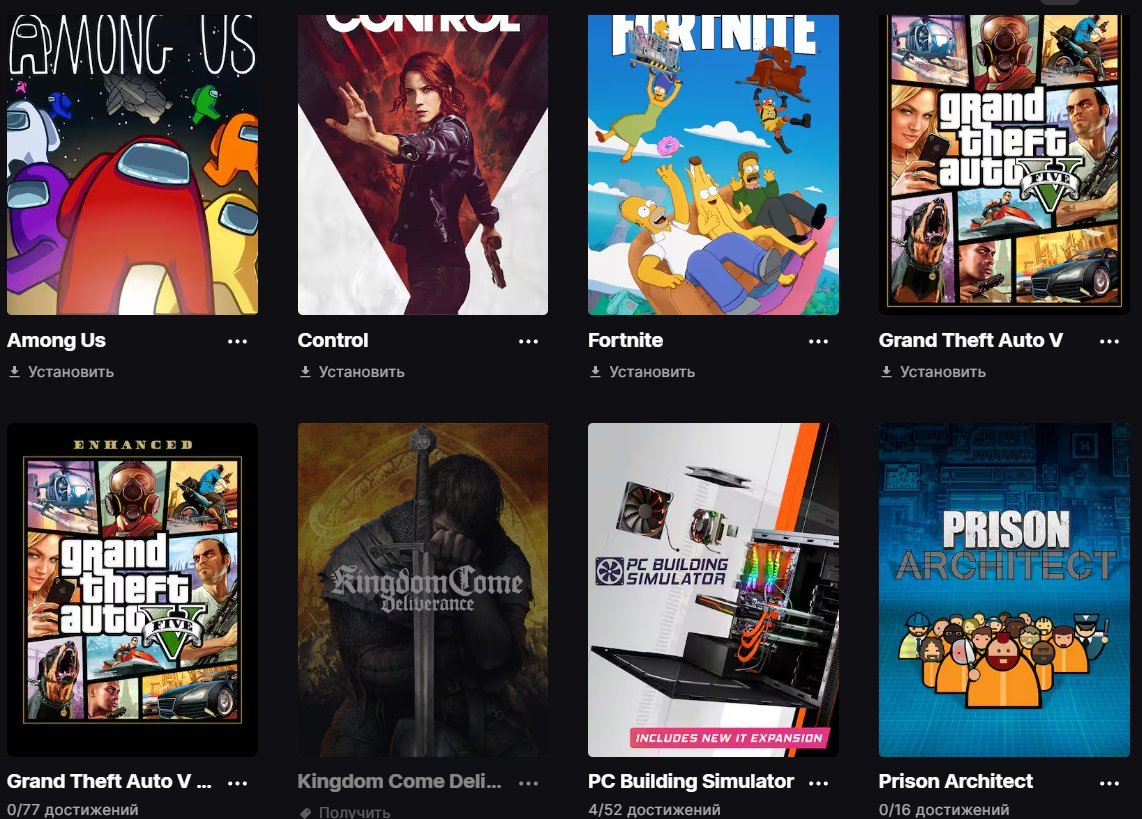Open the three-dot menu for Prison Architect
This screenshot has height=819, width=1142.
(1109, 783)
